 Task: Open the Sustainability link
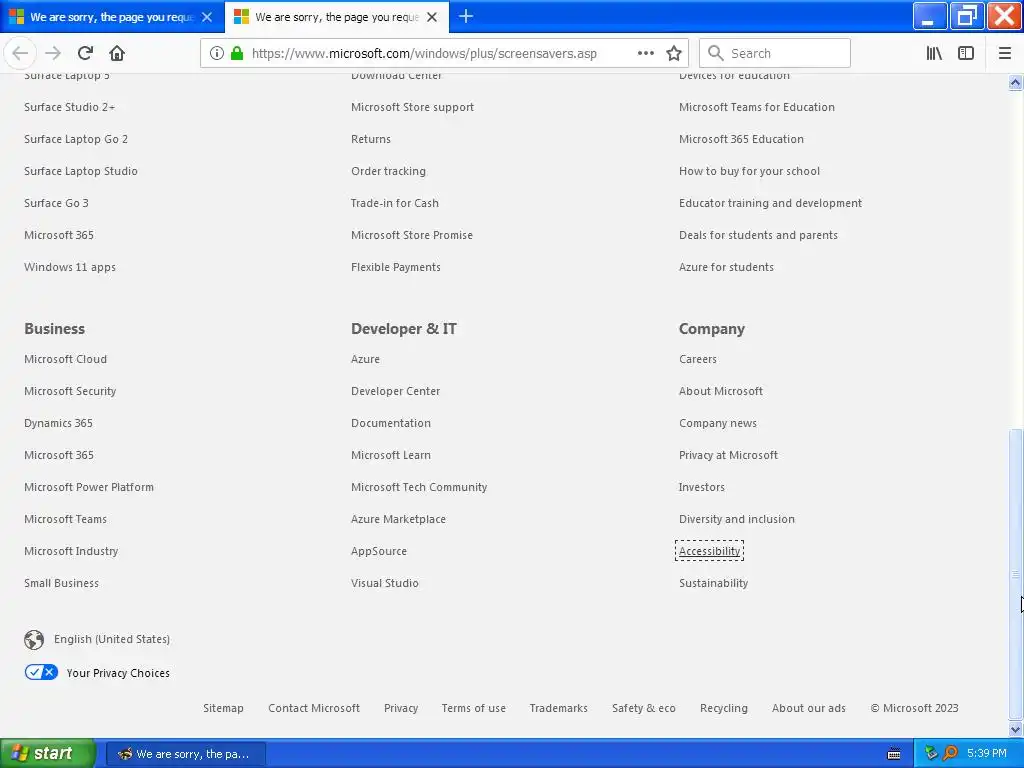click(713, 583)
